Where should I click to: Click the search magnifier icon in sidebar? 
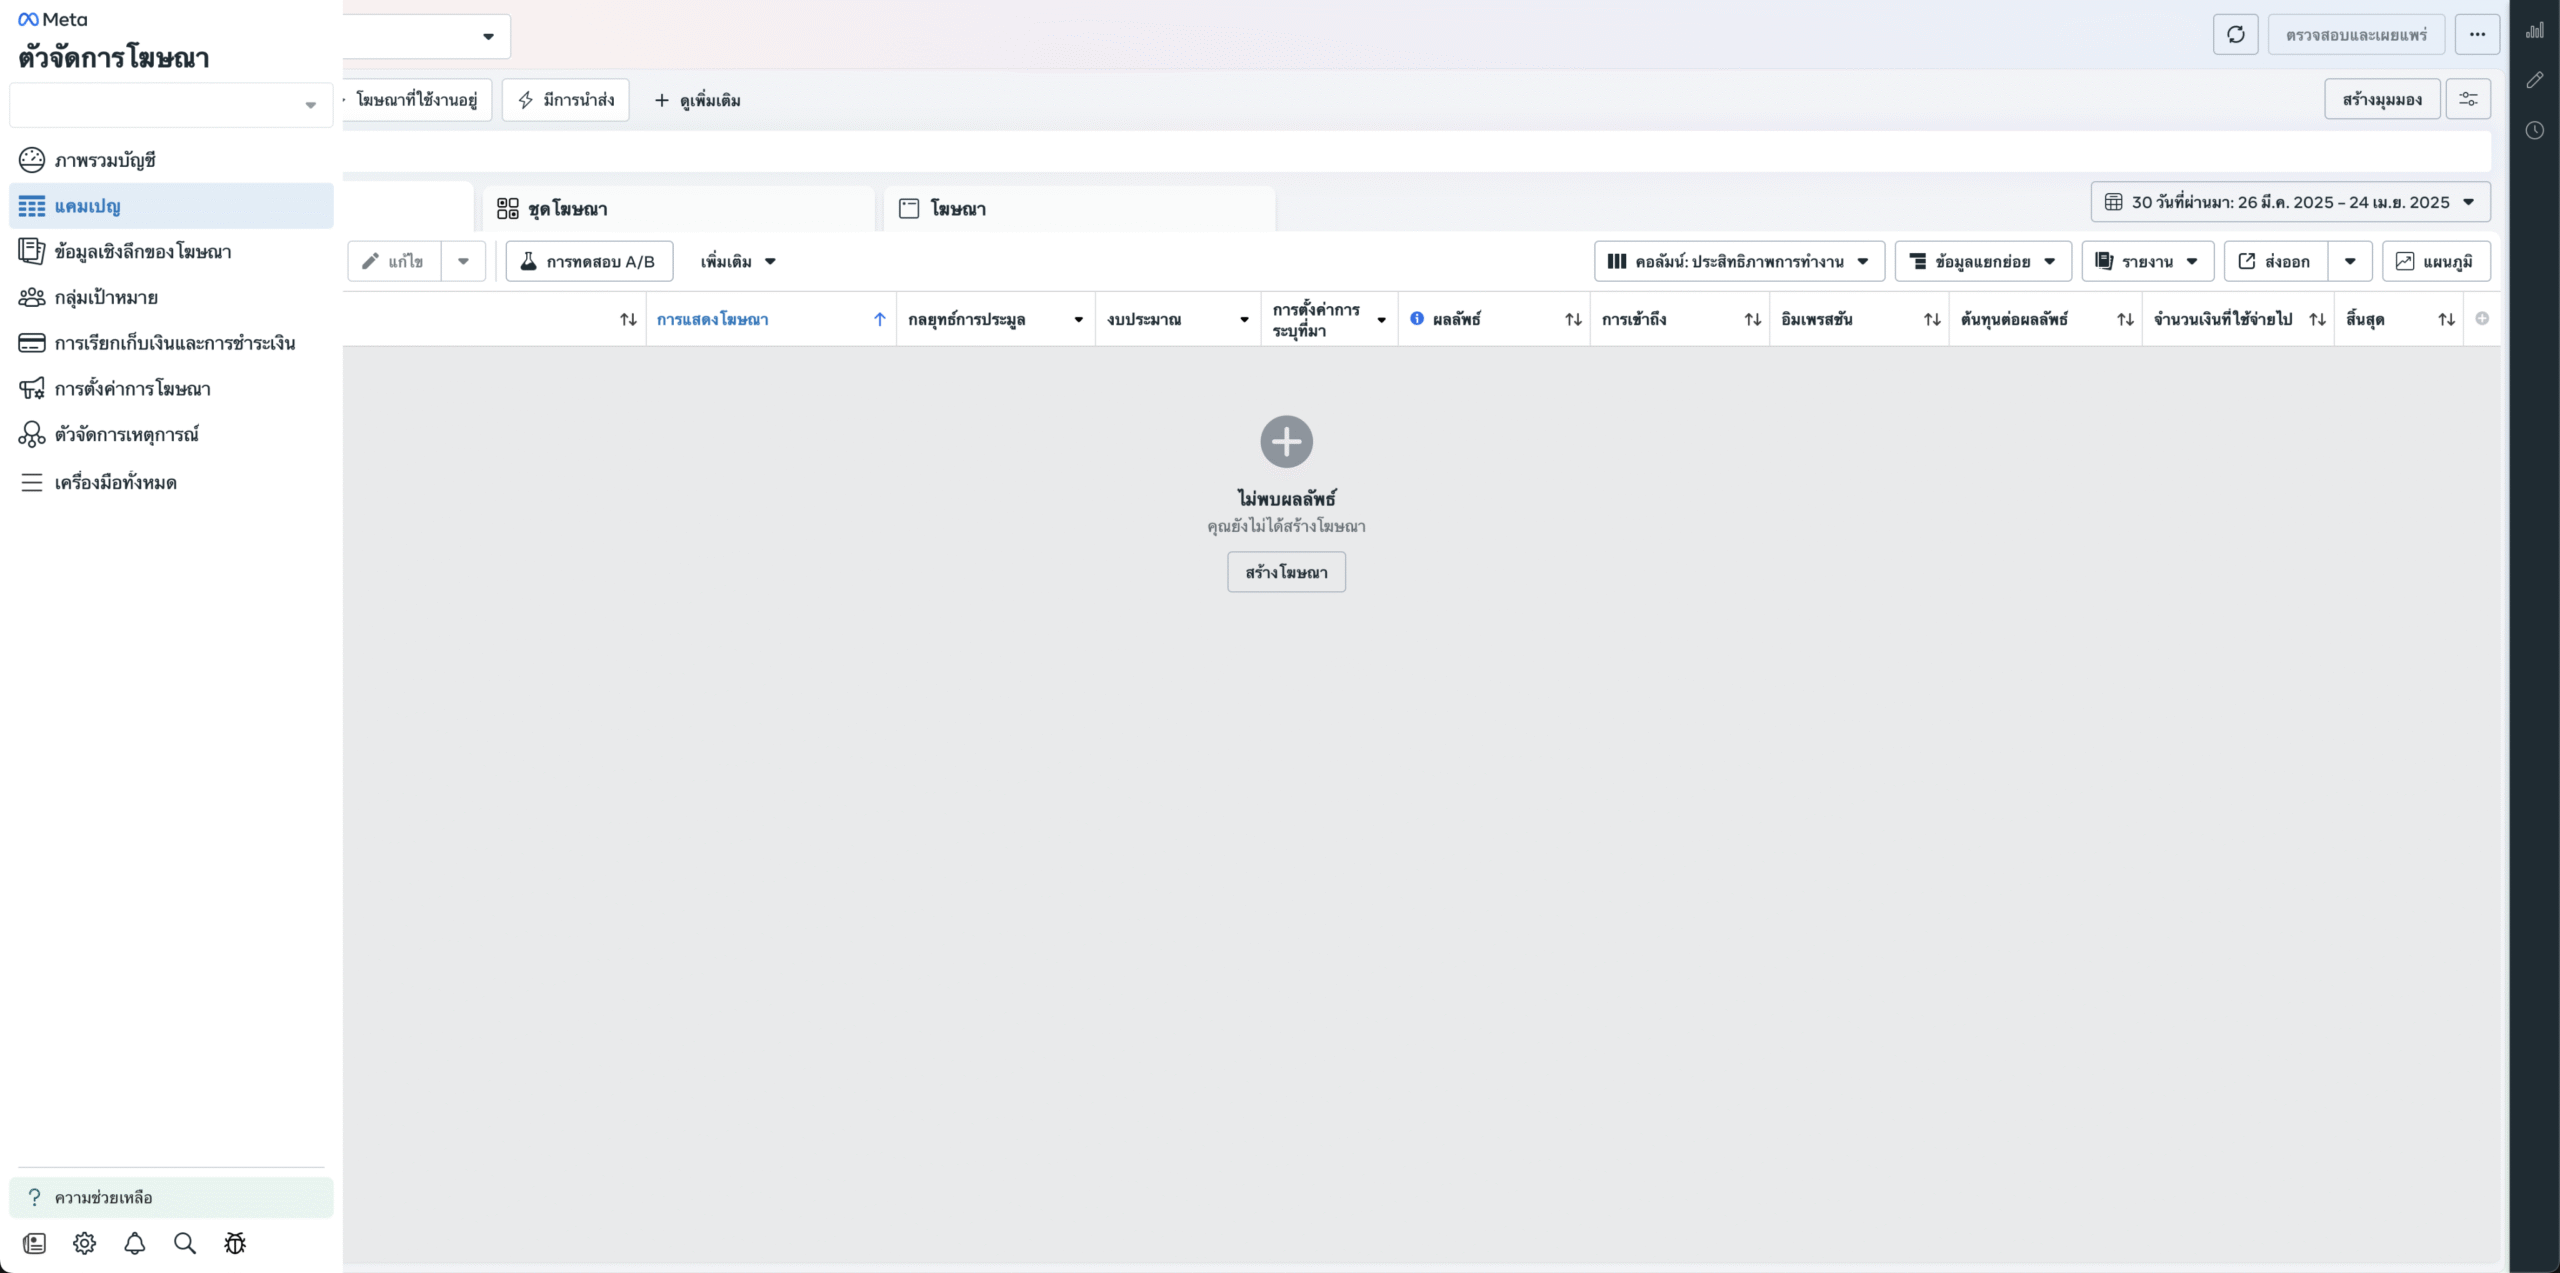pos(185,1243)
